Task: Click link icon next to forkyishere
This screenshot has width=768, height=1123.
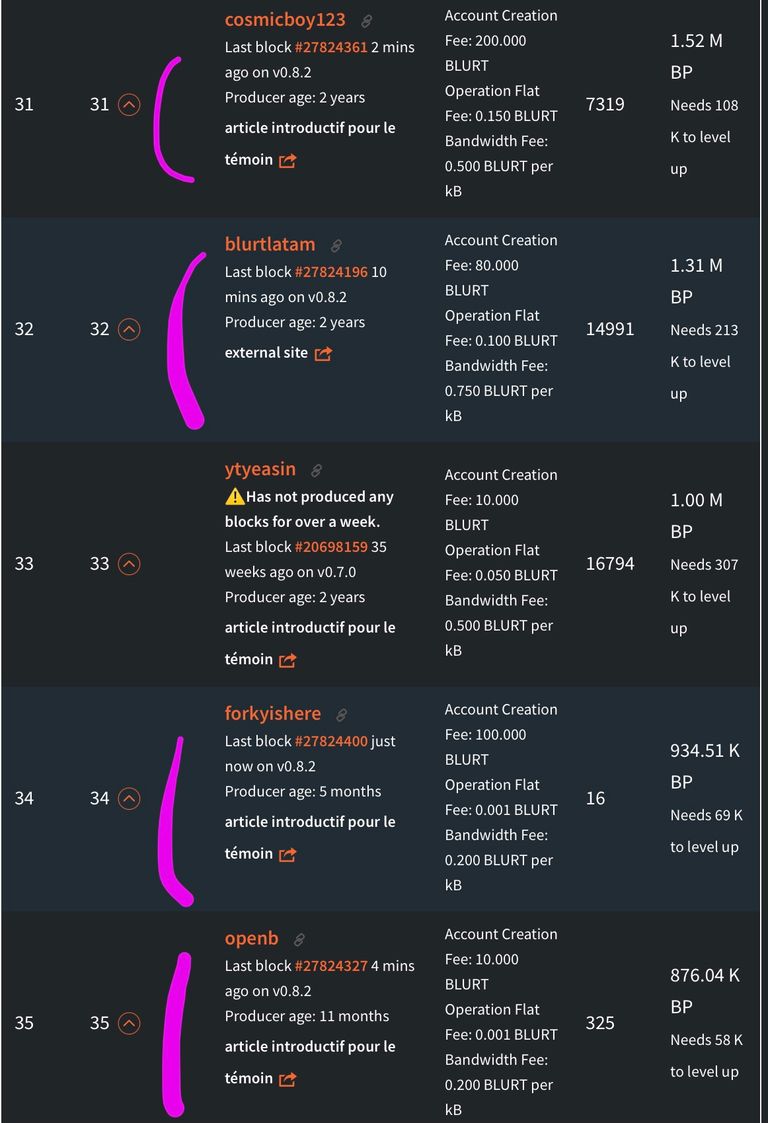Action: tap(342, 715)
